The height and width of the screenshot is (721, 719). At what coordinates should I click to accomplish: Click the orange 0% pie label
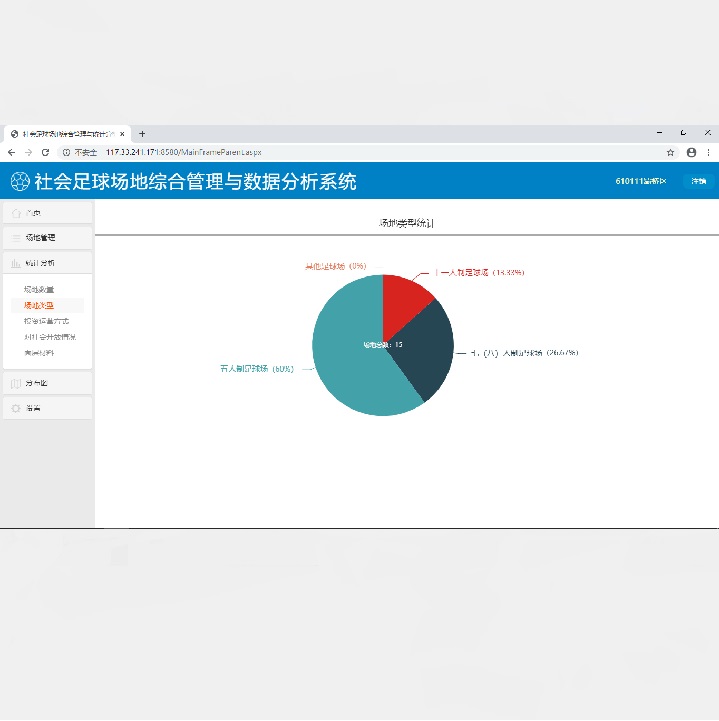tap(336, 266)
